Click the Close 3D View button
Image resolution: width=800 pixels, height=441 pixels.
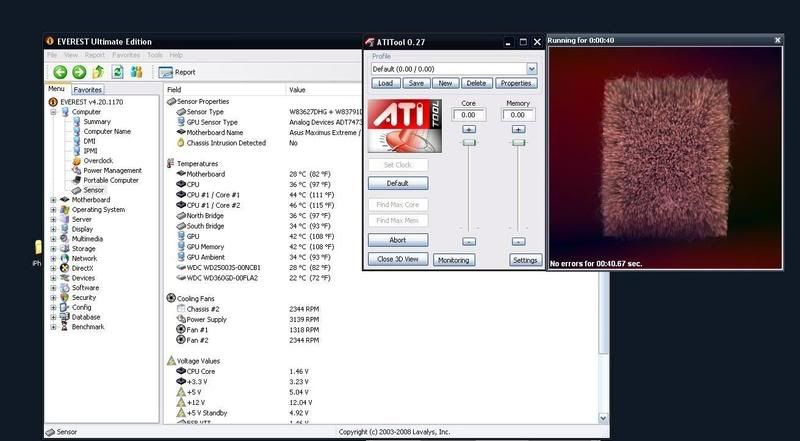coord(397,259)
